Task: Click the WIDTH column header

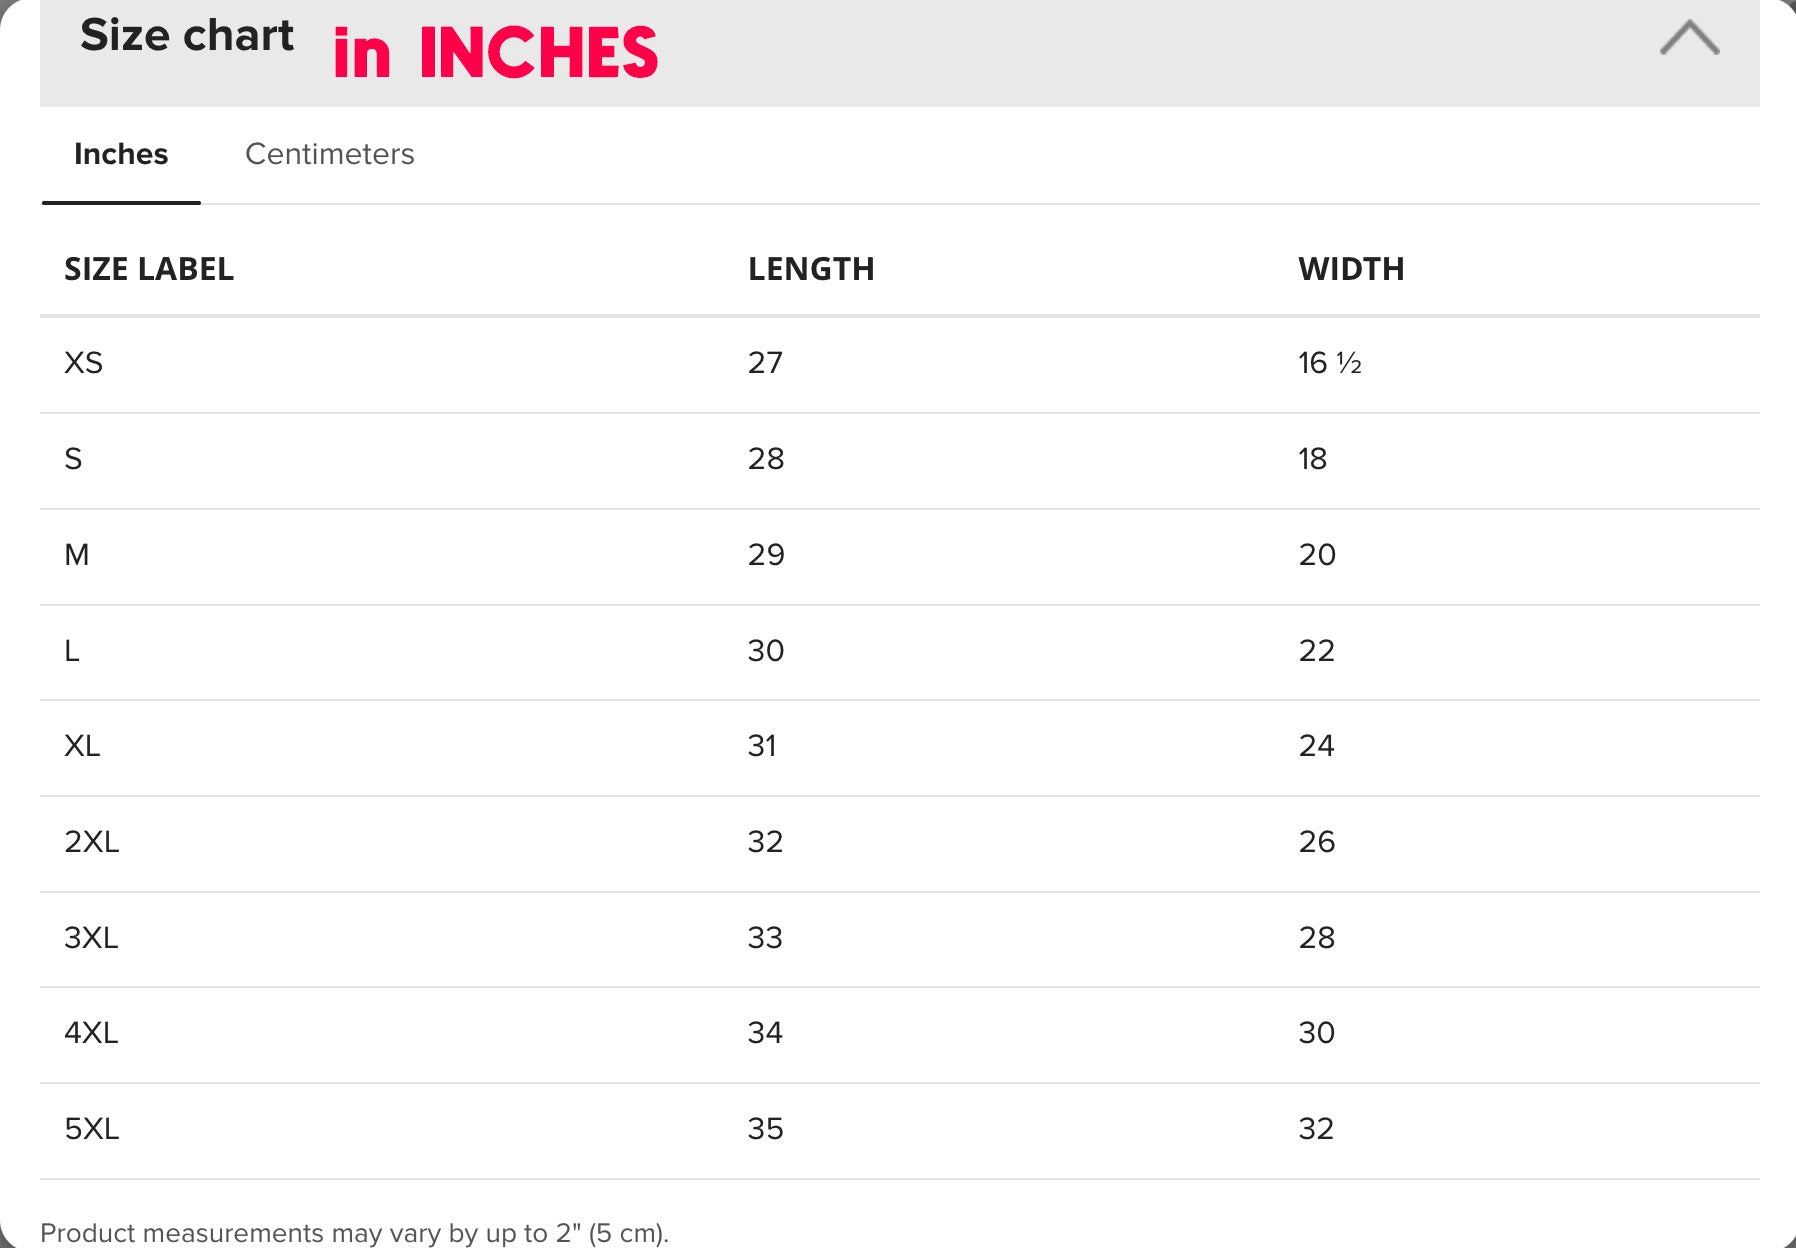Action: 1351,269
